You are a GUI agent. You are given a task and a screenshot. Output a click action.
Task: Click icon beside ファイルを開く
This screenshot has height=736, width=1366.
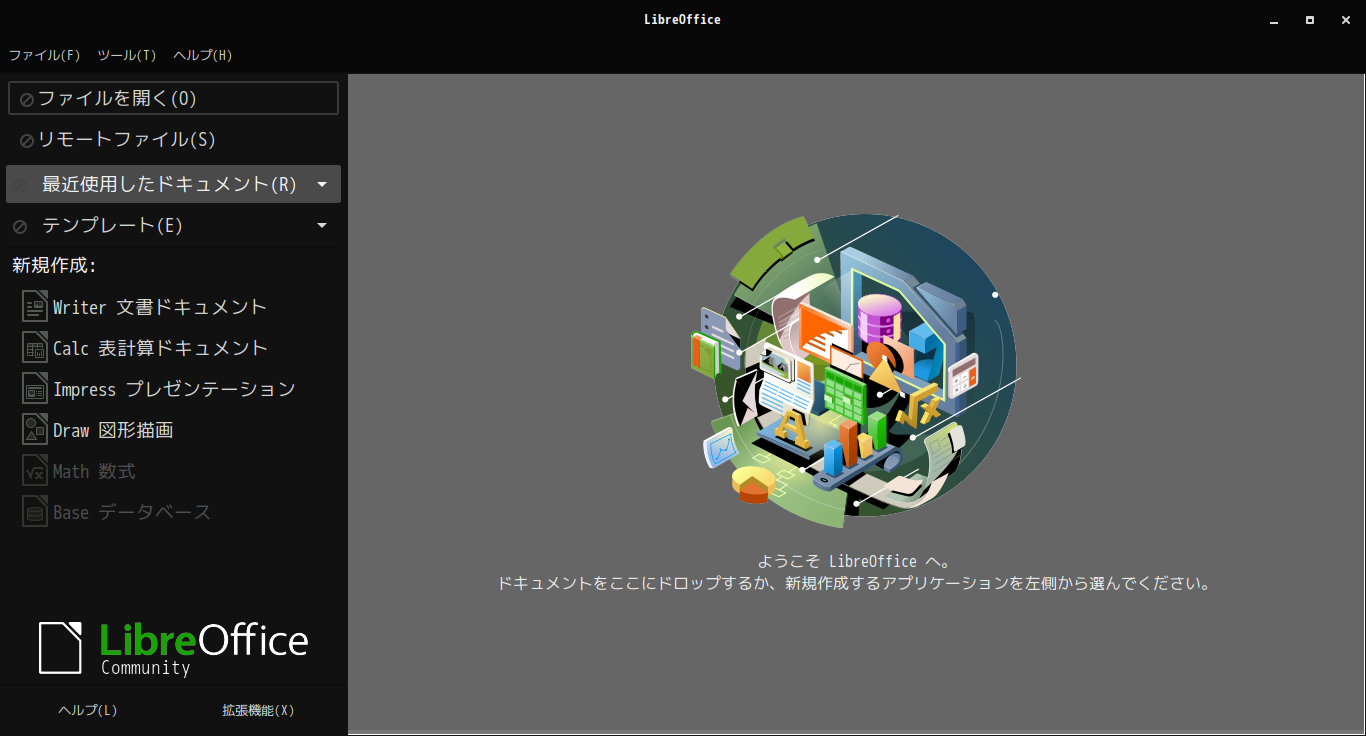pos(27,99)
